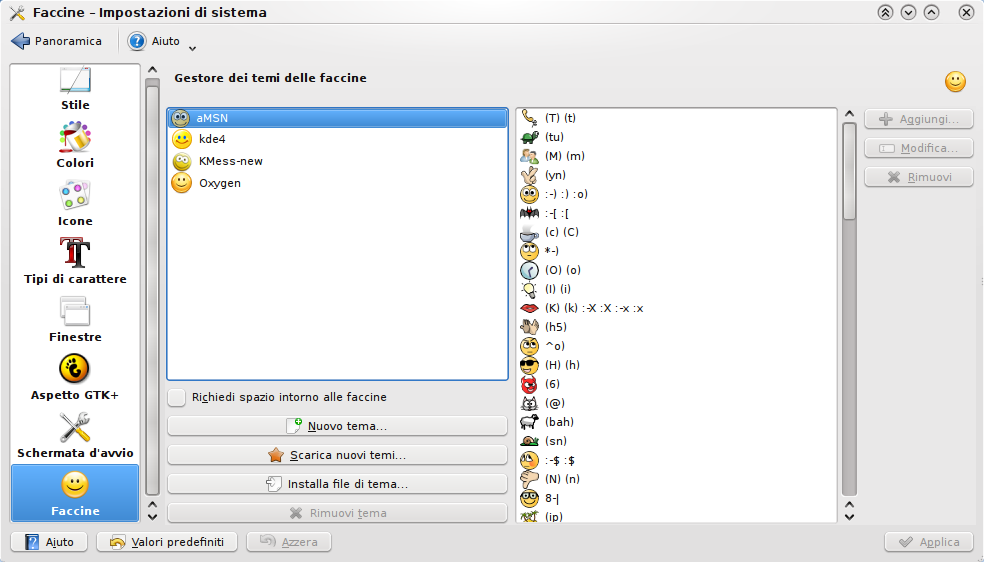The height and width of the screenshot is (562, 984).
Task: Select the turtle emoticon (tu)
Action: pos(676,137)
